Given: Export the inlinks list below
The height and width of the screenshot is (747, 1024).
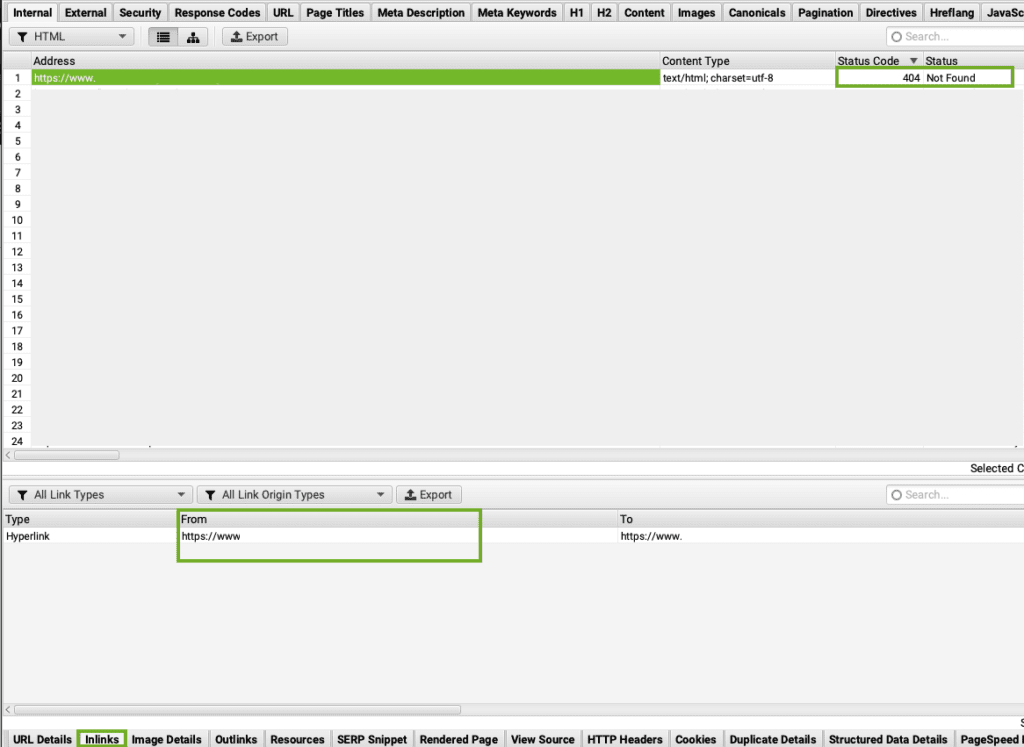Looking at the screenshot, I should [428, 495].
